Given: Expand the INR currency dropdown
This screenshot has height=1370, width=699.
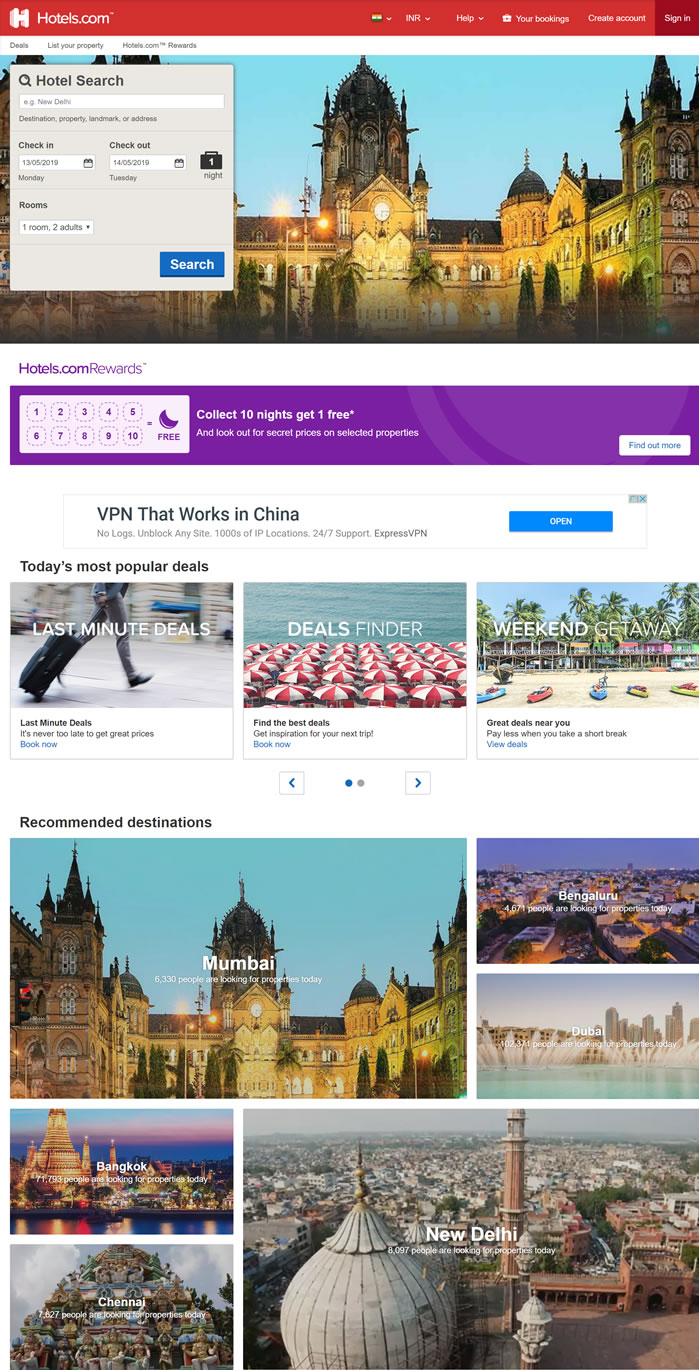Looking at the screenshot, I should [x=418, y=18].
